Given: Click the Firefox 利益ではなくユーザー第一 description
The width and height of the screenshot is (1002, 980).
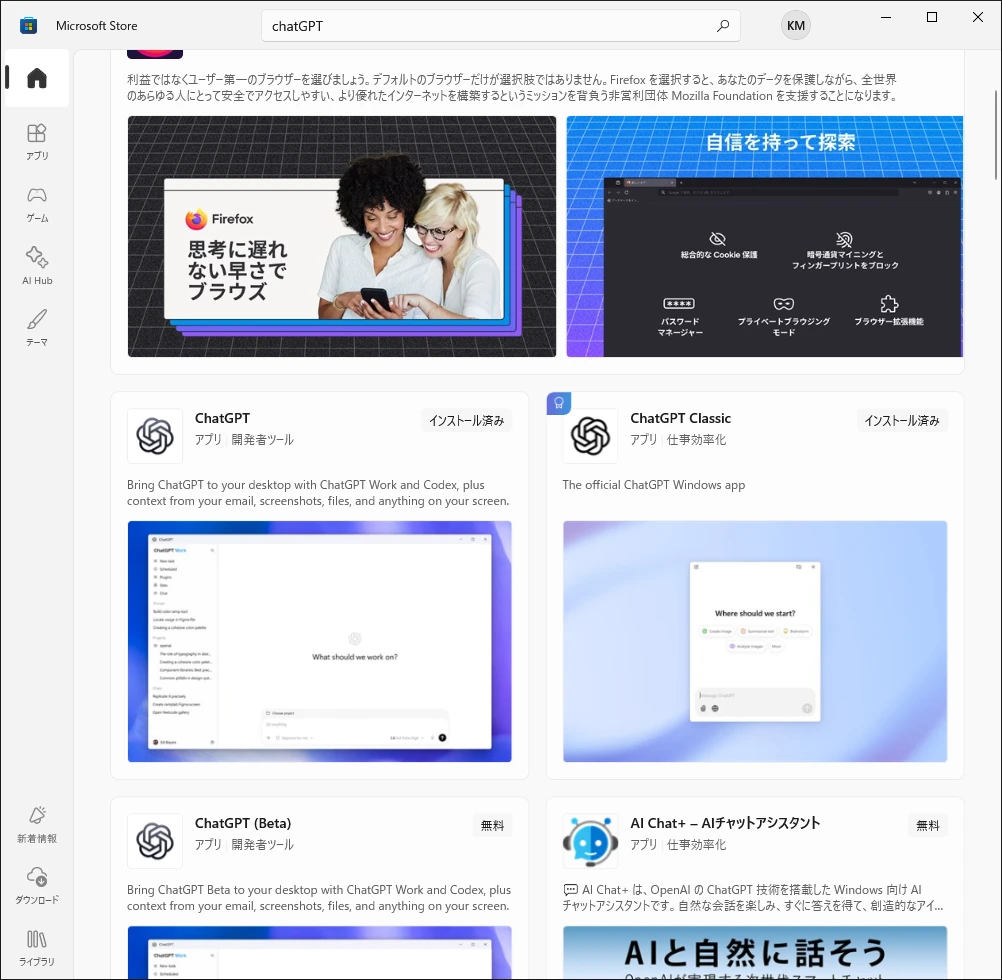Looking at the screenshot, I should point(513,88).
